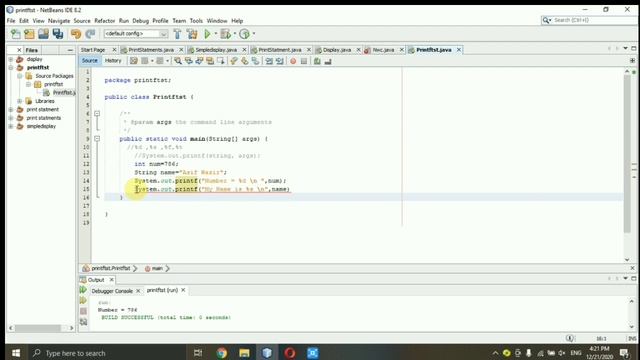The width and height of the screenshot is (640, 360).
Task: Switch to the Simpledisplay.java tab
Action: pyautogui.click(x=216, y=50)
